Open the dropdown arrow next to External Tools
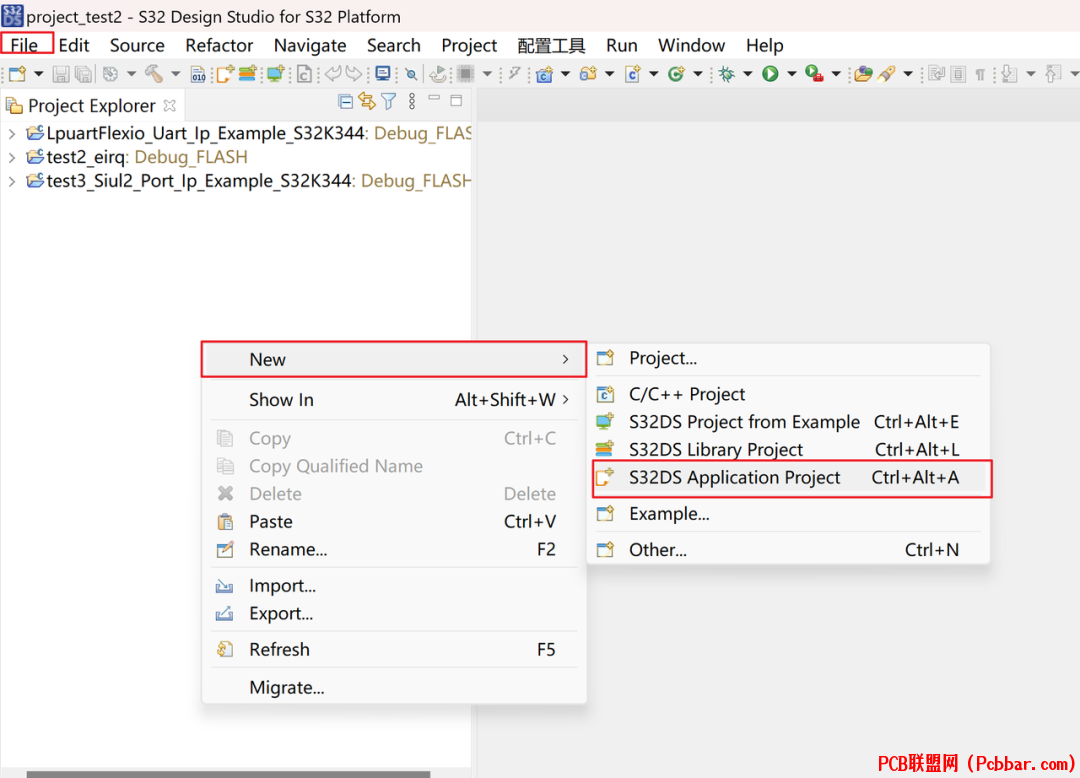The height and width of the screenshot is (778, 1080). pos(835,74)
